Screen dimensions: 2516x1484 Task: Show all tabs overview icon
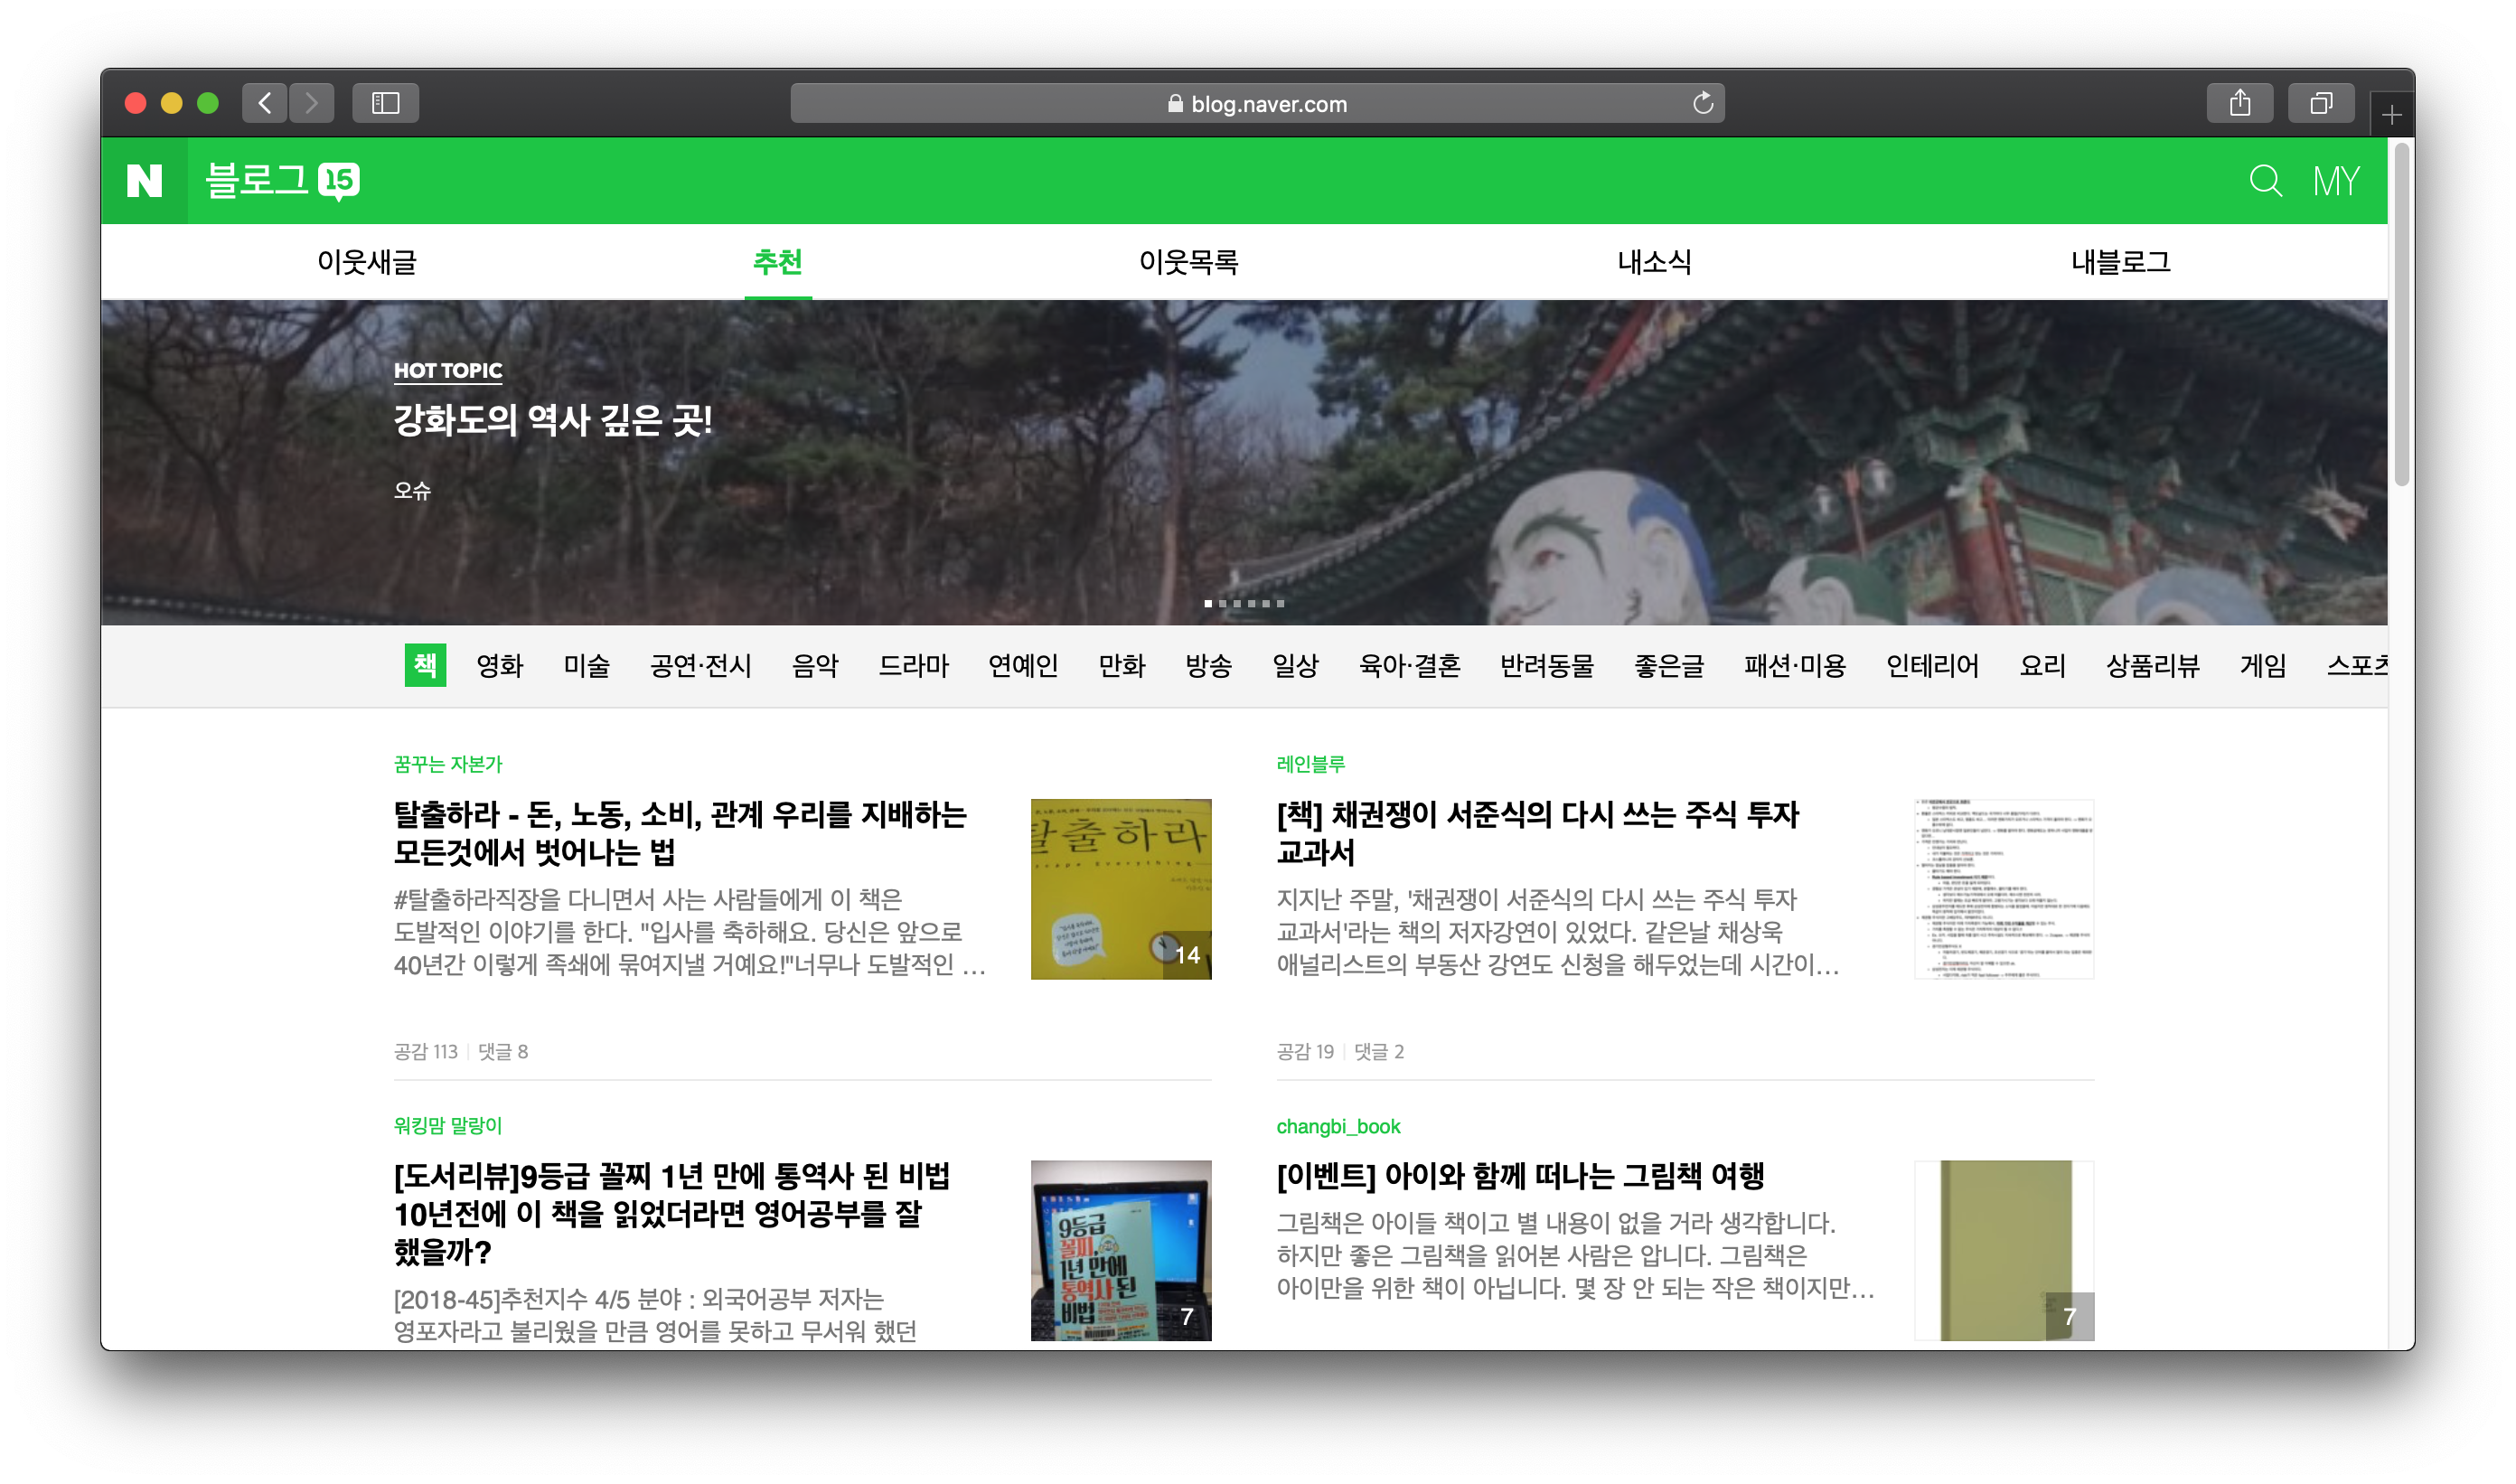[2320, 103]
